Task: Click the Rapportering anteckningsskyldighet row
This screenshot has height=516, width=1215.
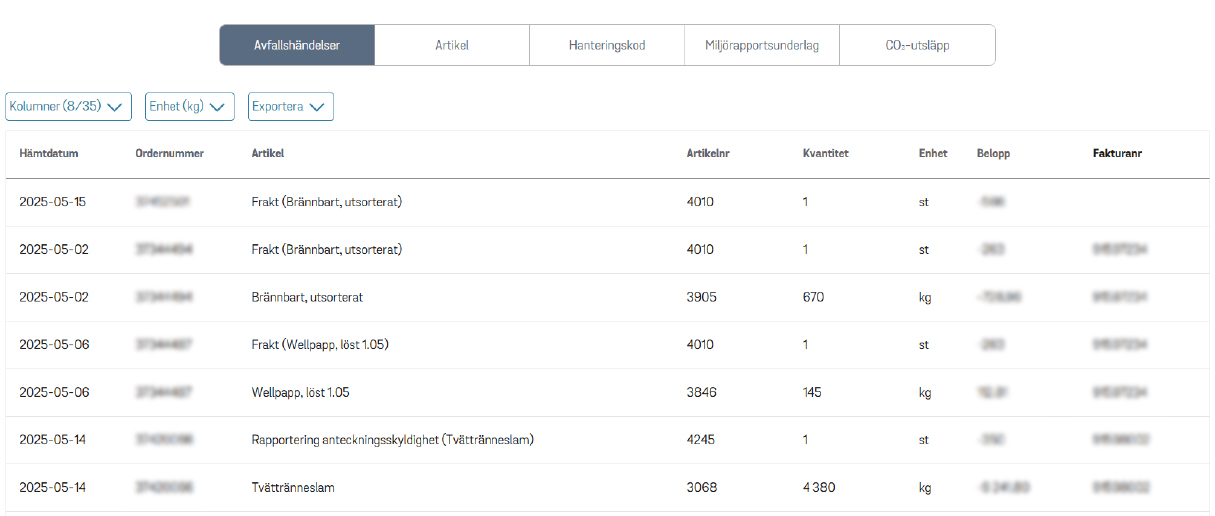Action: pos(392,440)
